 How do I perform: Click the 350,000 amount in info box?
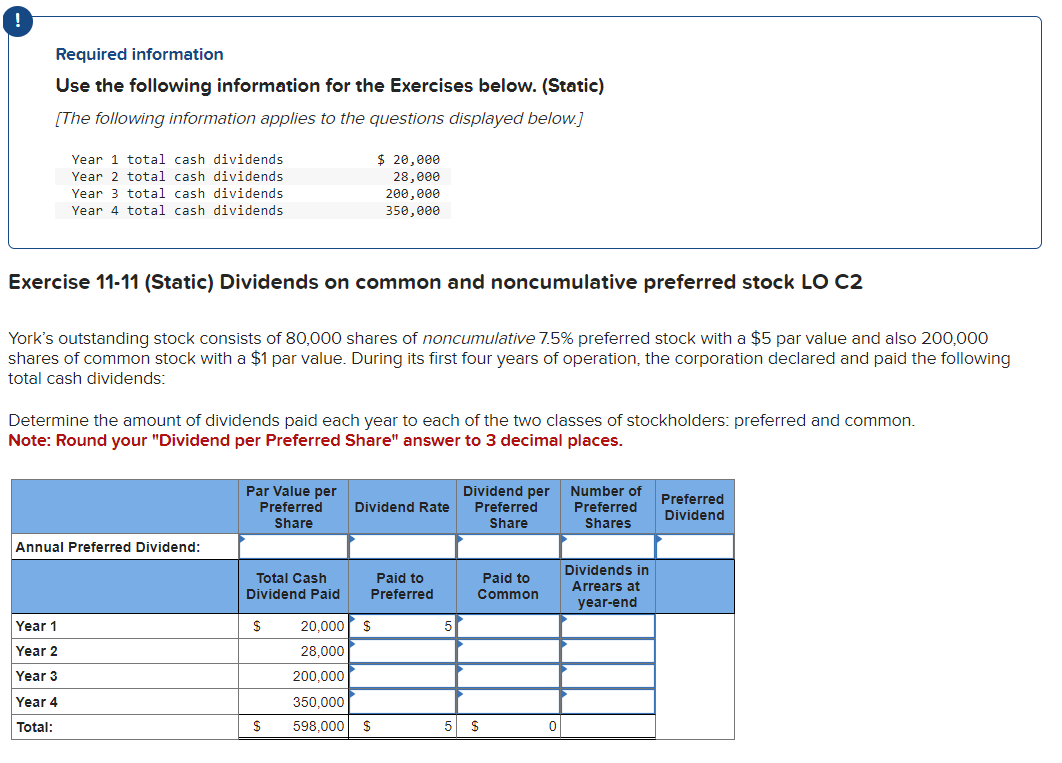[x=412, y=211]
